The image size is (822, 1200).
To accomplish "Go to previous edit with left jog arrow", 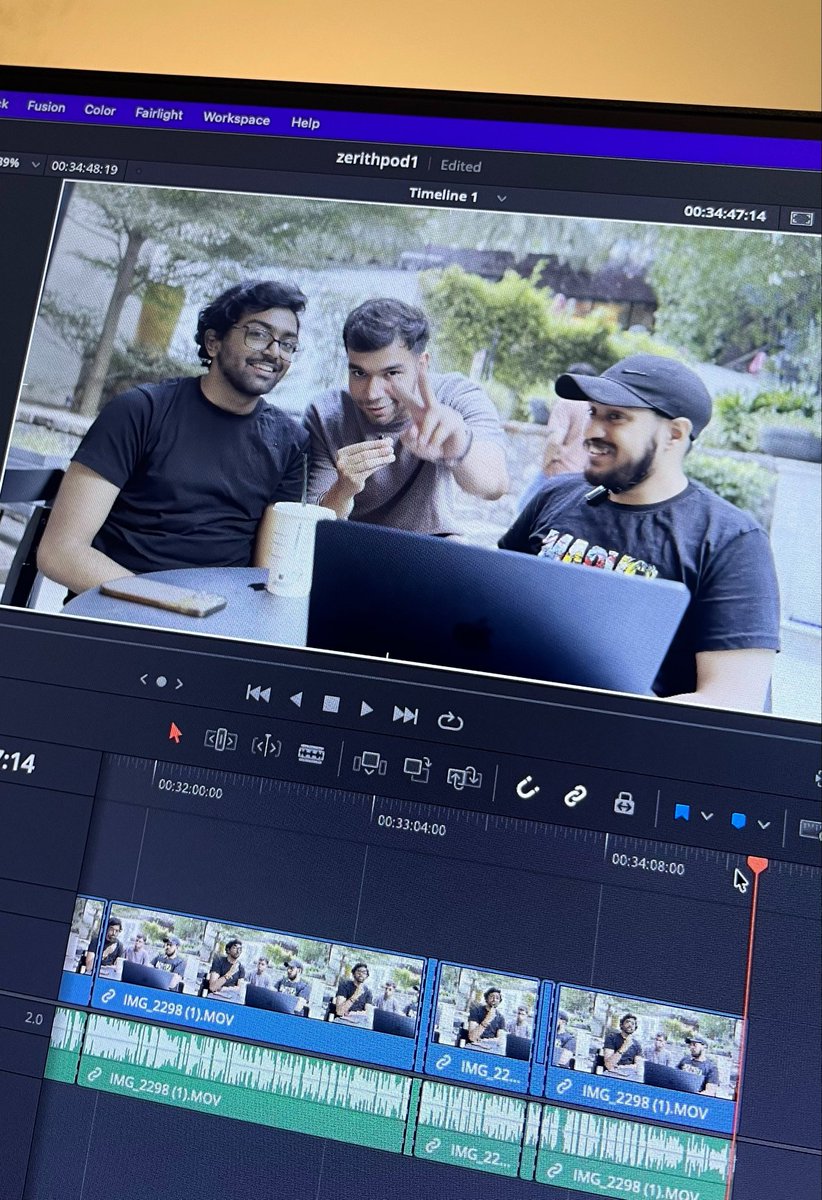I will (x=143, y=679).
